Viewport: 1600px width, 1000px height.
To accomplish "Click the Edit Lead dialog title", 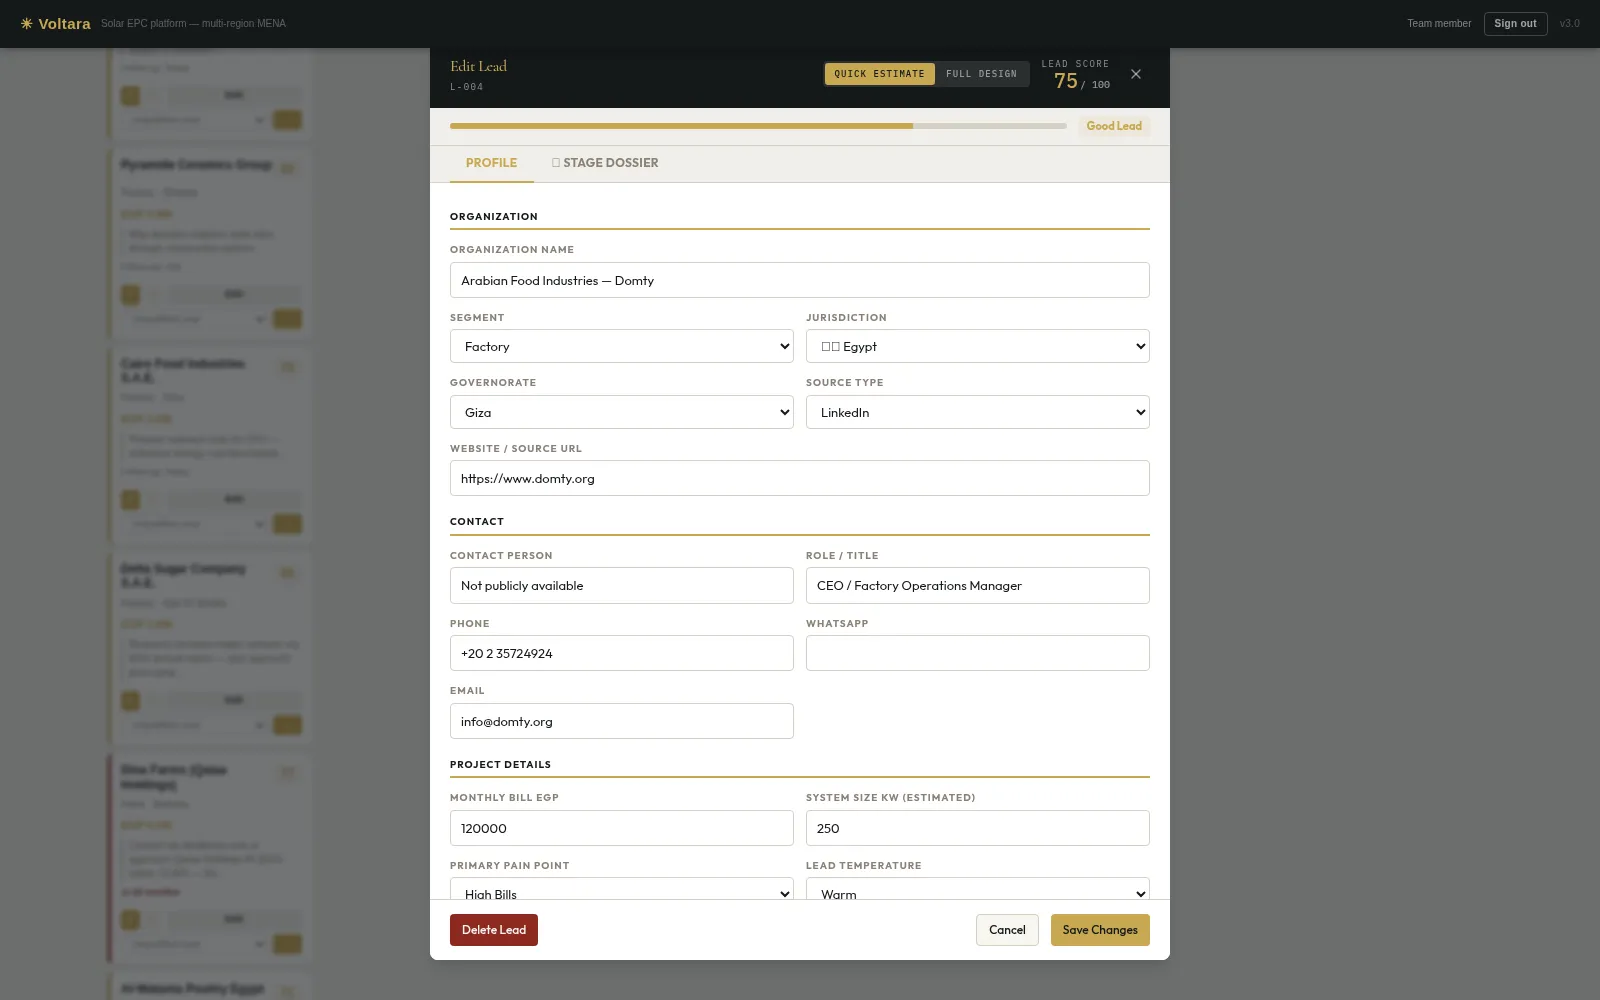I will [478, 66].
